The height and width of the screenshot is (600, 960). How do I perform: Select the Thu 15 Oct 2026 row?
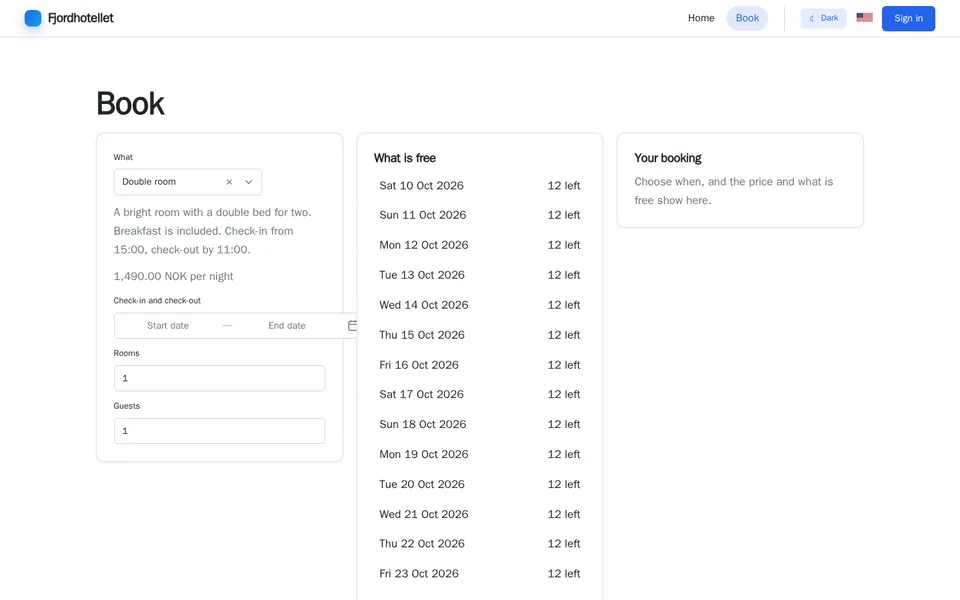(x=479, y=335)
